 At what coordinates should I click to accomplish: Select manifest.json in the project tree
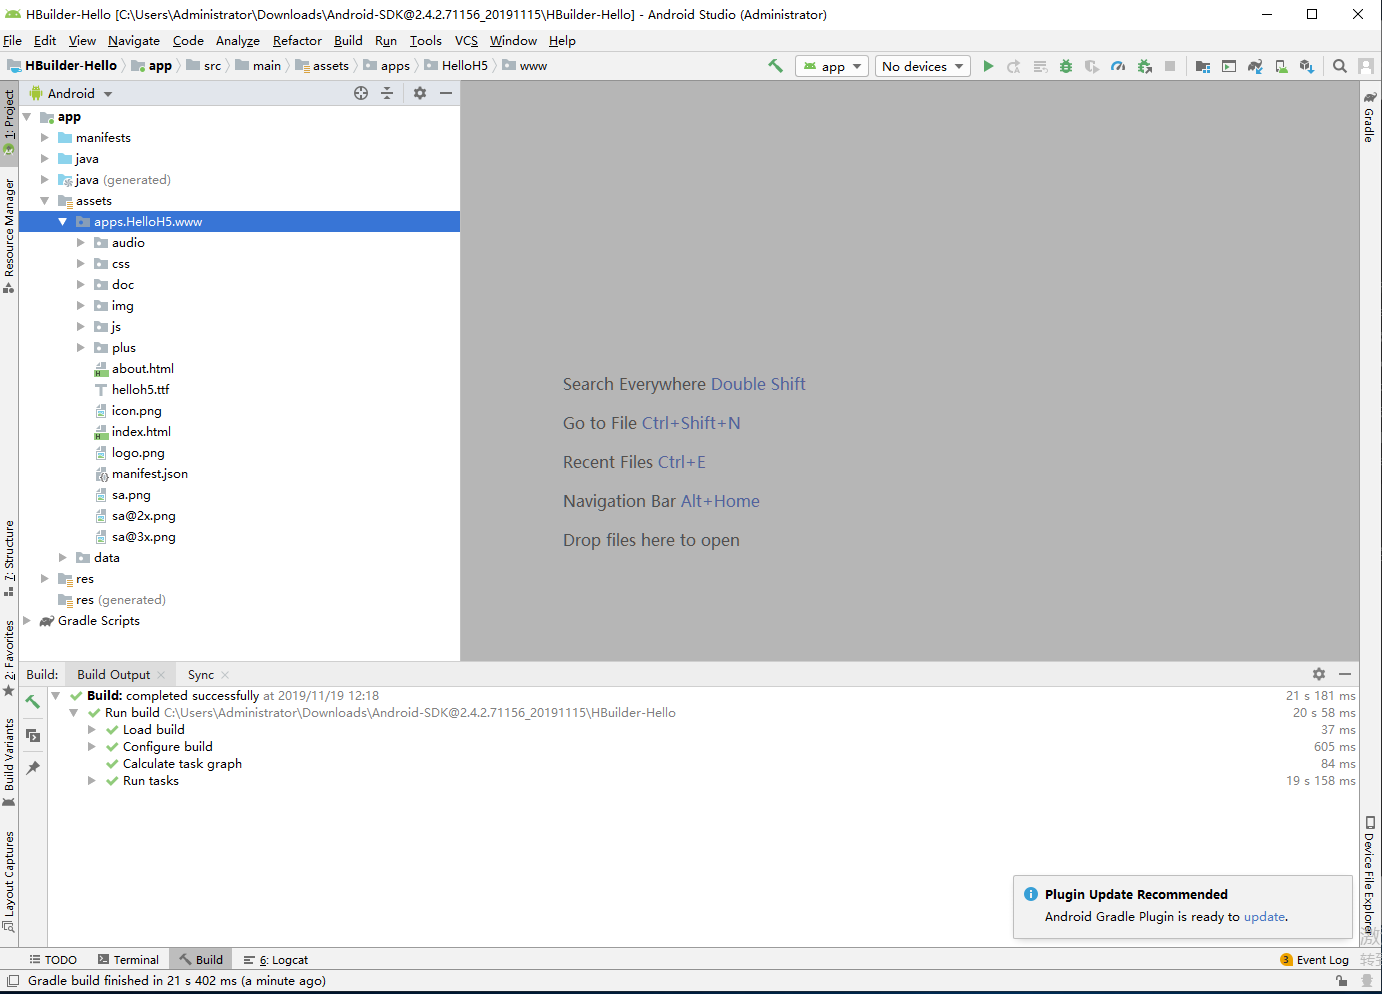[x=149, y=474]
